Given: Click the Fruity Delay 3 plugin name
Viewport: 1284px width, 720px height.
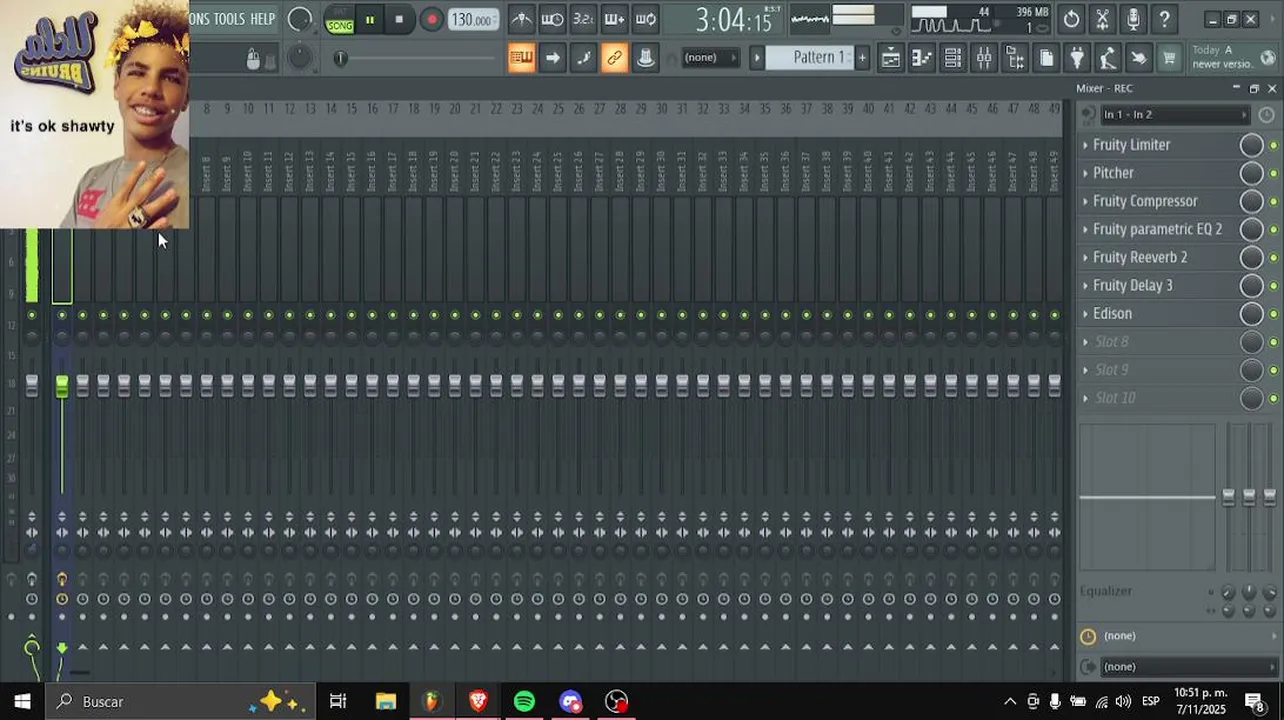Looking at the screenshot, I should click(1133, 285).
